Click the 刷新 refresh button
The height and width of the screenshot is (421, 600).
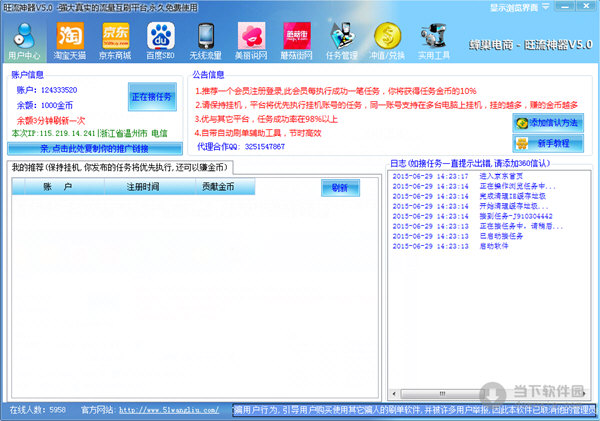(340, 188)
